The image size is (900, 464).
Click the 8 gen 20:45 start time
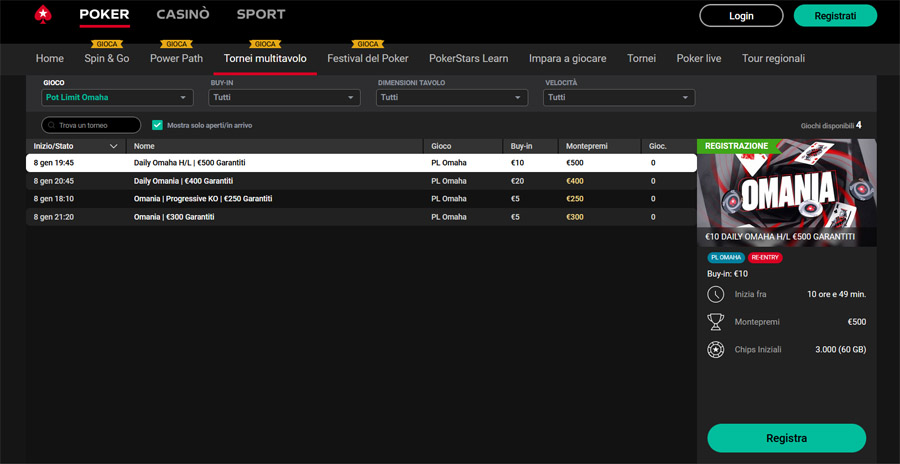pyautogui.click(x=53, y=181)
